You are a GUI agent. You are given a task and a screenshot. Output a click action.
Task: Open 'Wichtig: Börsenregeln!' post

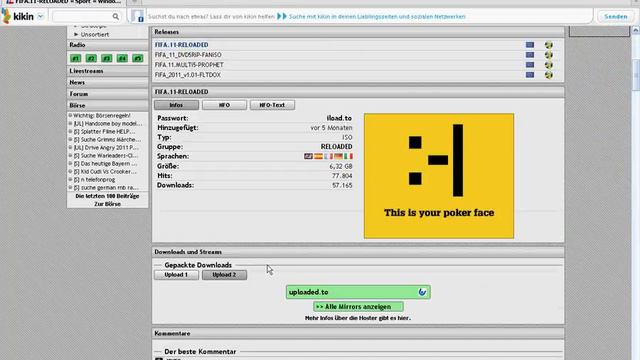coord(102,116)
